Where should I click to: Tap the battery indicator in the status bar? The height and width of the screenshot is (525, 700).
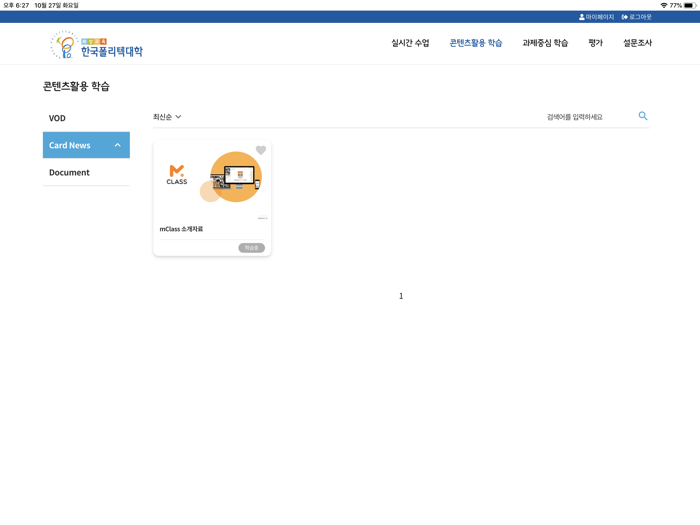tap(689, 5)
